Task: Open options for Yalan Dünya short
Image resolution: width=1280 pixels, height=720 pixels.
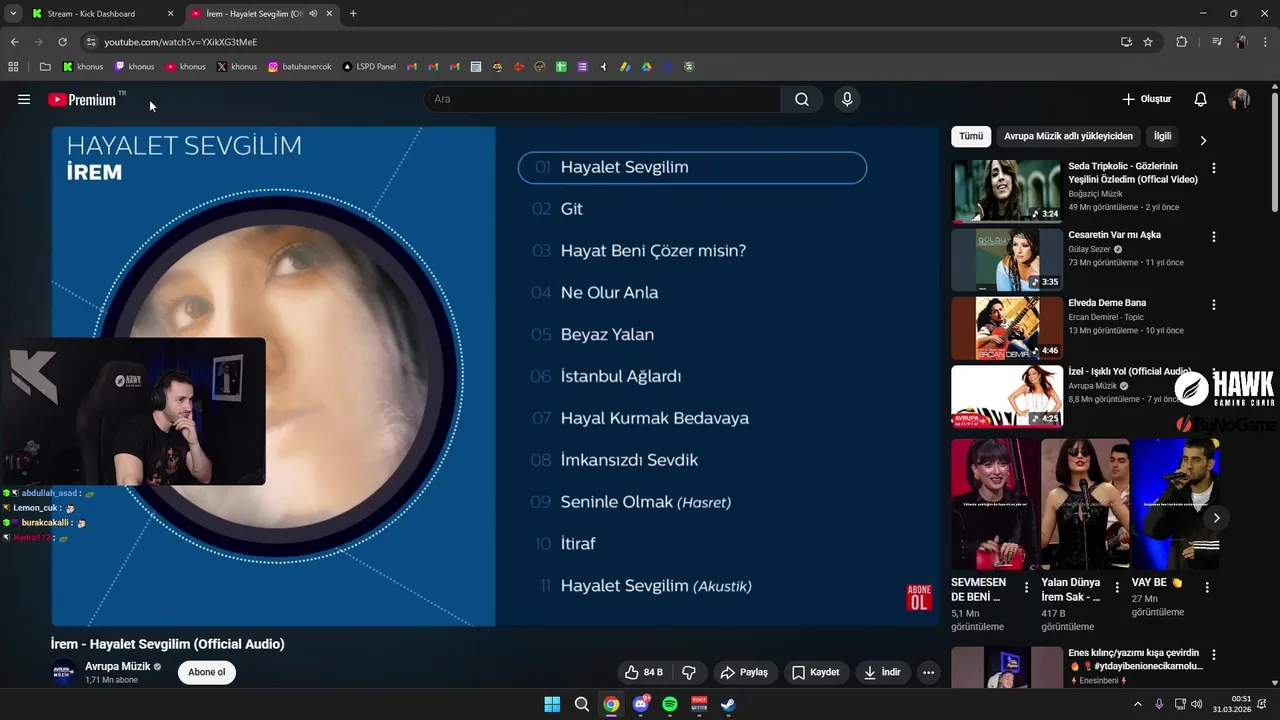Action: pos(1116,588)
